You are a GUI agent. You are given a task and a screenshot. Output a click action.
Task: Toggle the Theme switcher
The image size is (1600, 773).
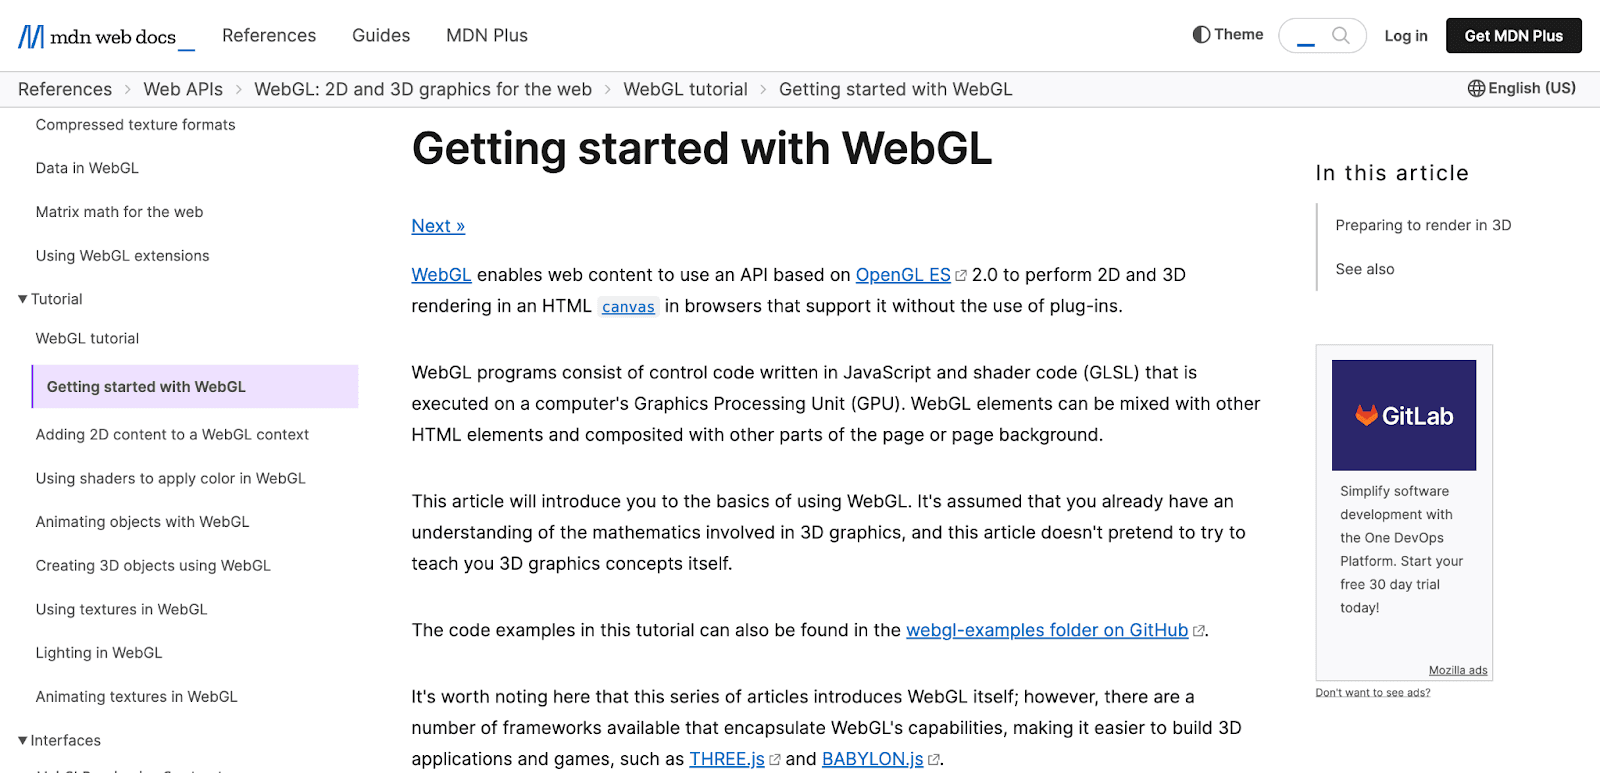point(1228,35)
